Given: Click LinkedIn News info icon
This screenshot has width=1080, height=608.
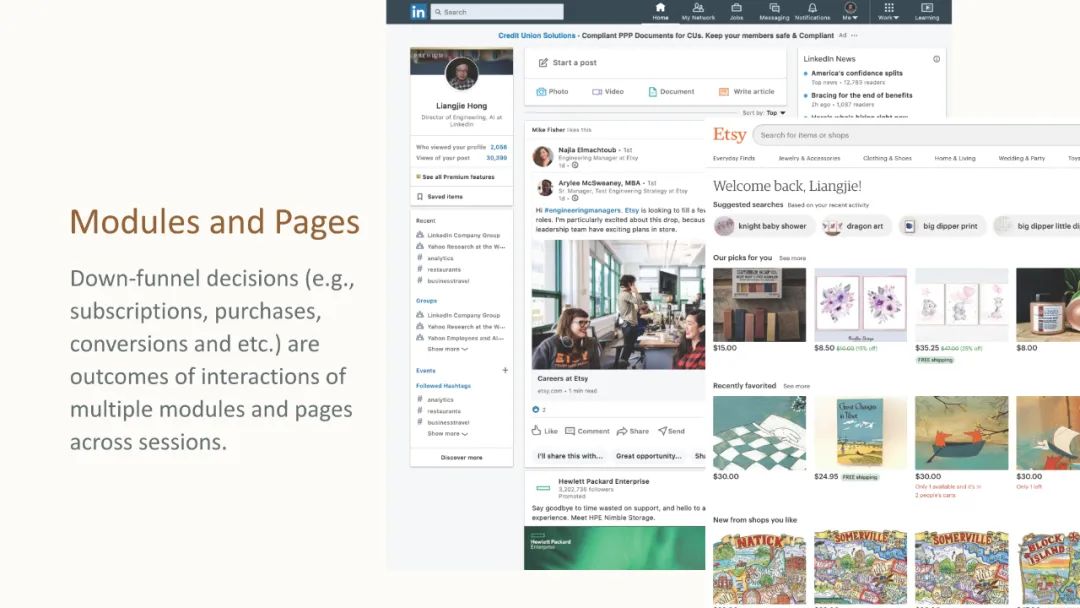Looking at the screenshot, I should pyautogui.click(x=936, y=59).
